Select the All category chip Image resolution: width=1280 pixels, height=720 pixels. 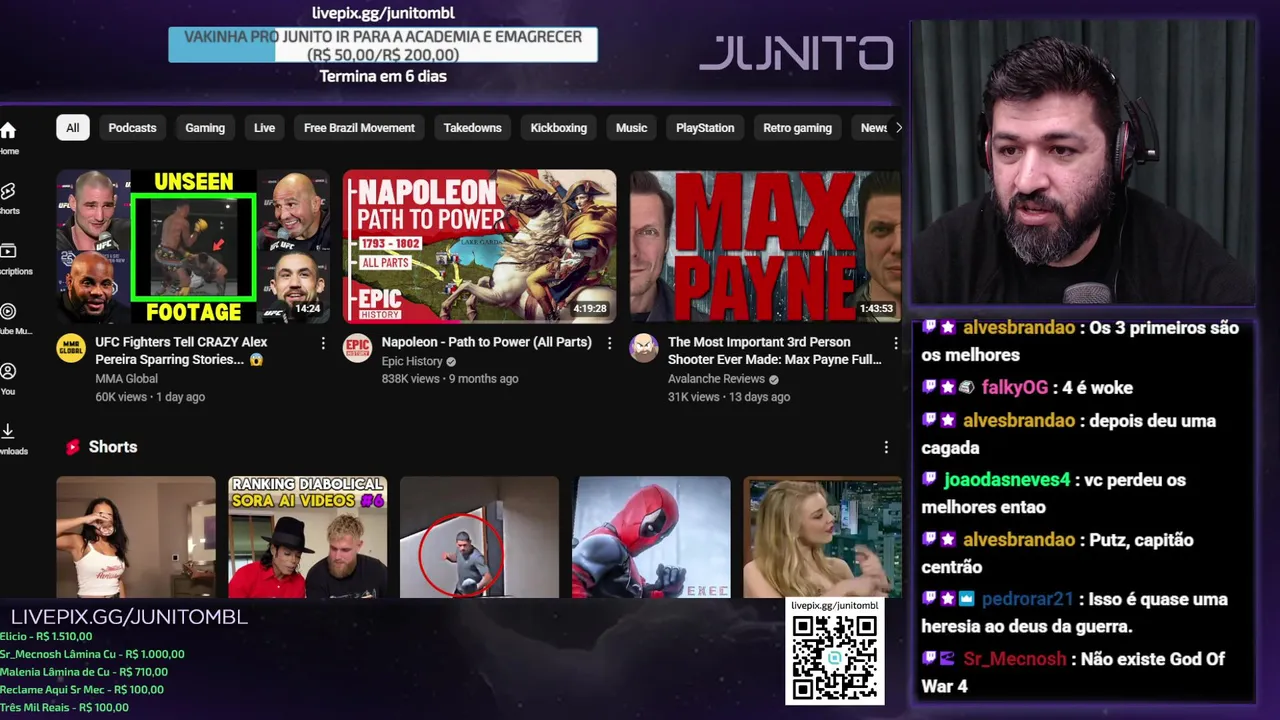[x=73, y=128]
